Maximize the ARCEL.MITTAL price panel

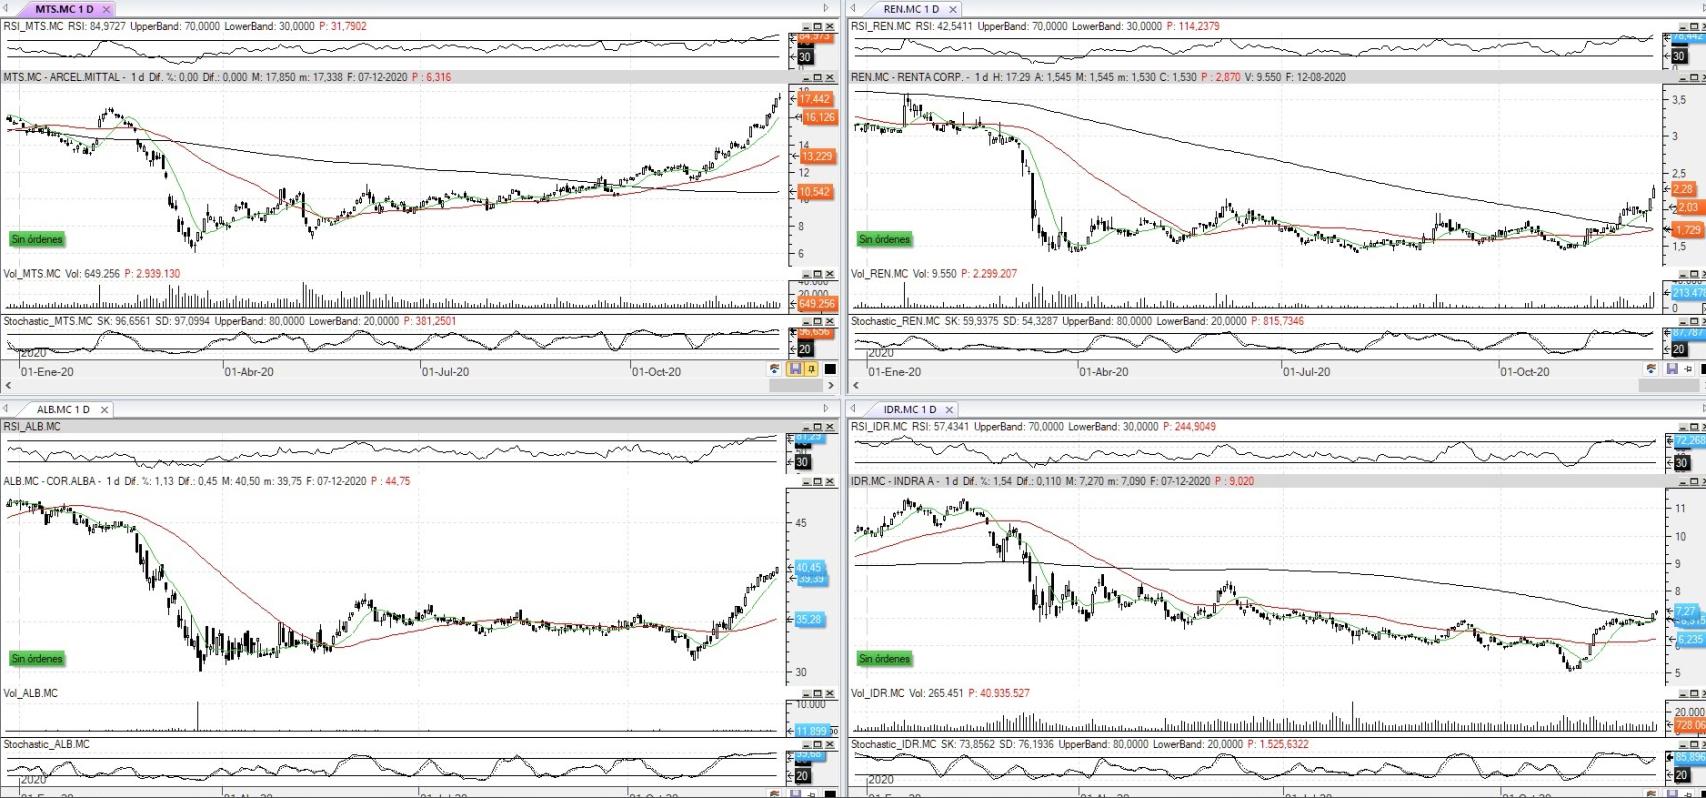tap(818, 77)
